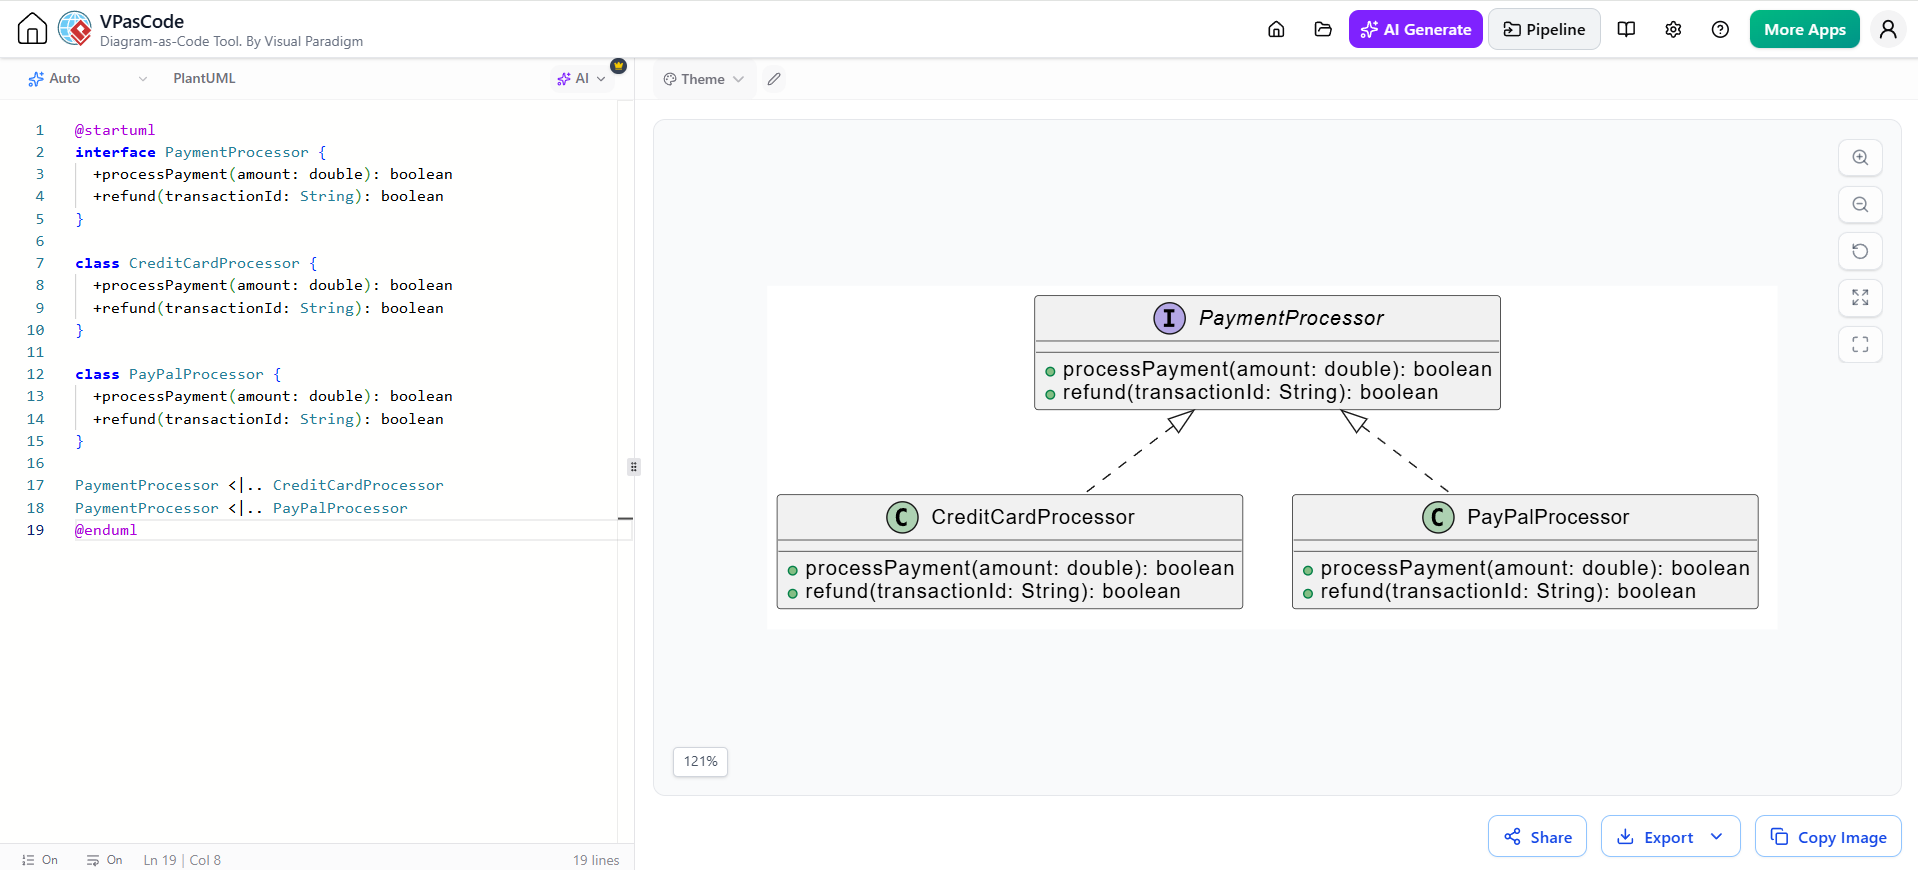1918x870 pixels.
Task: Select the PlantUML language tab
Action: [204, 78]
